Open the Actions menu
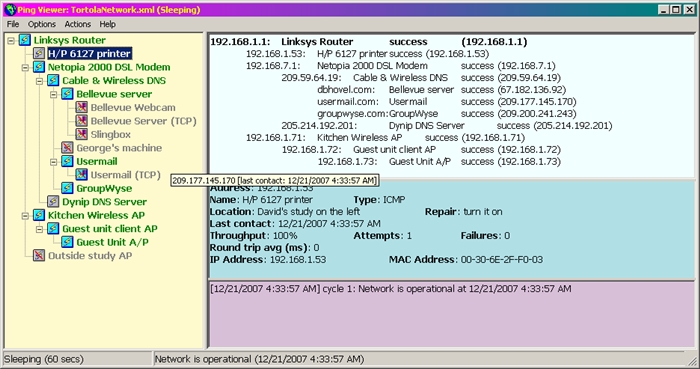The image size is (700, 369). pos(77,24)
